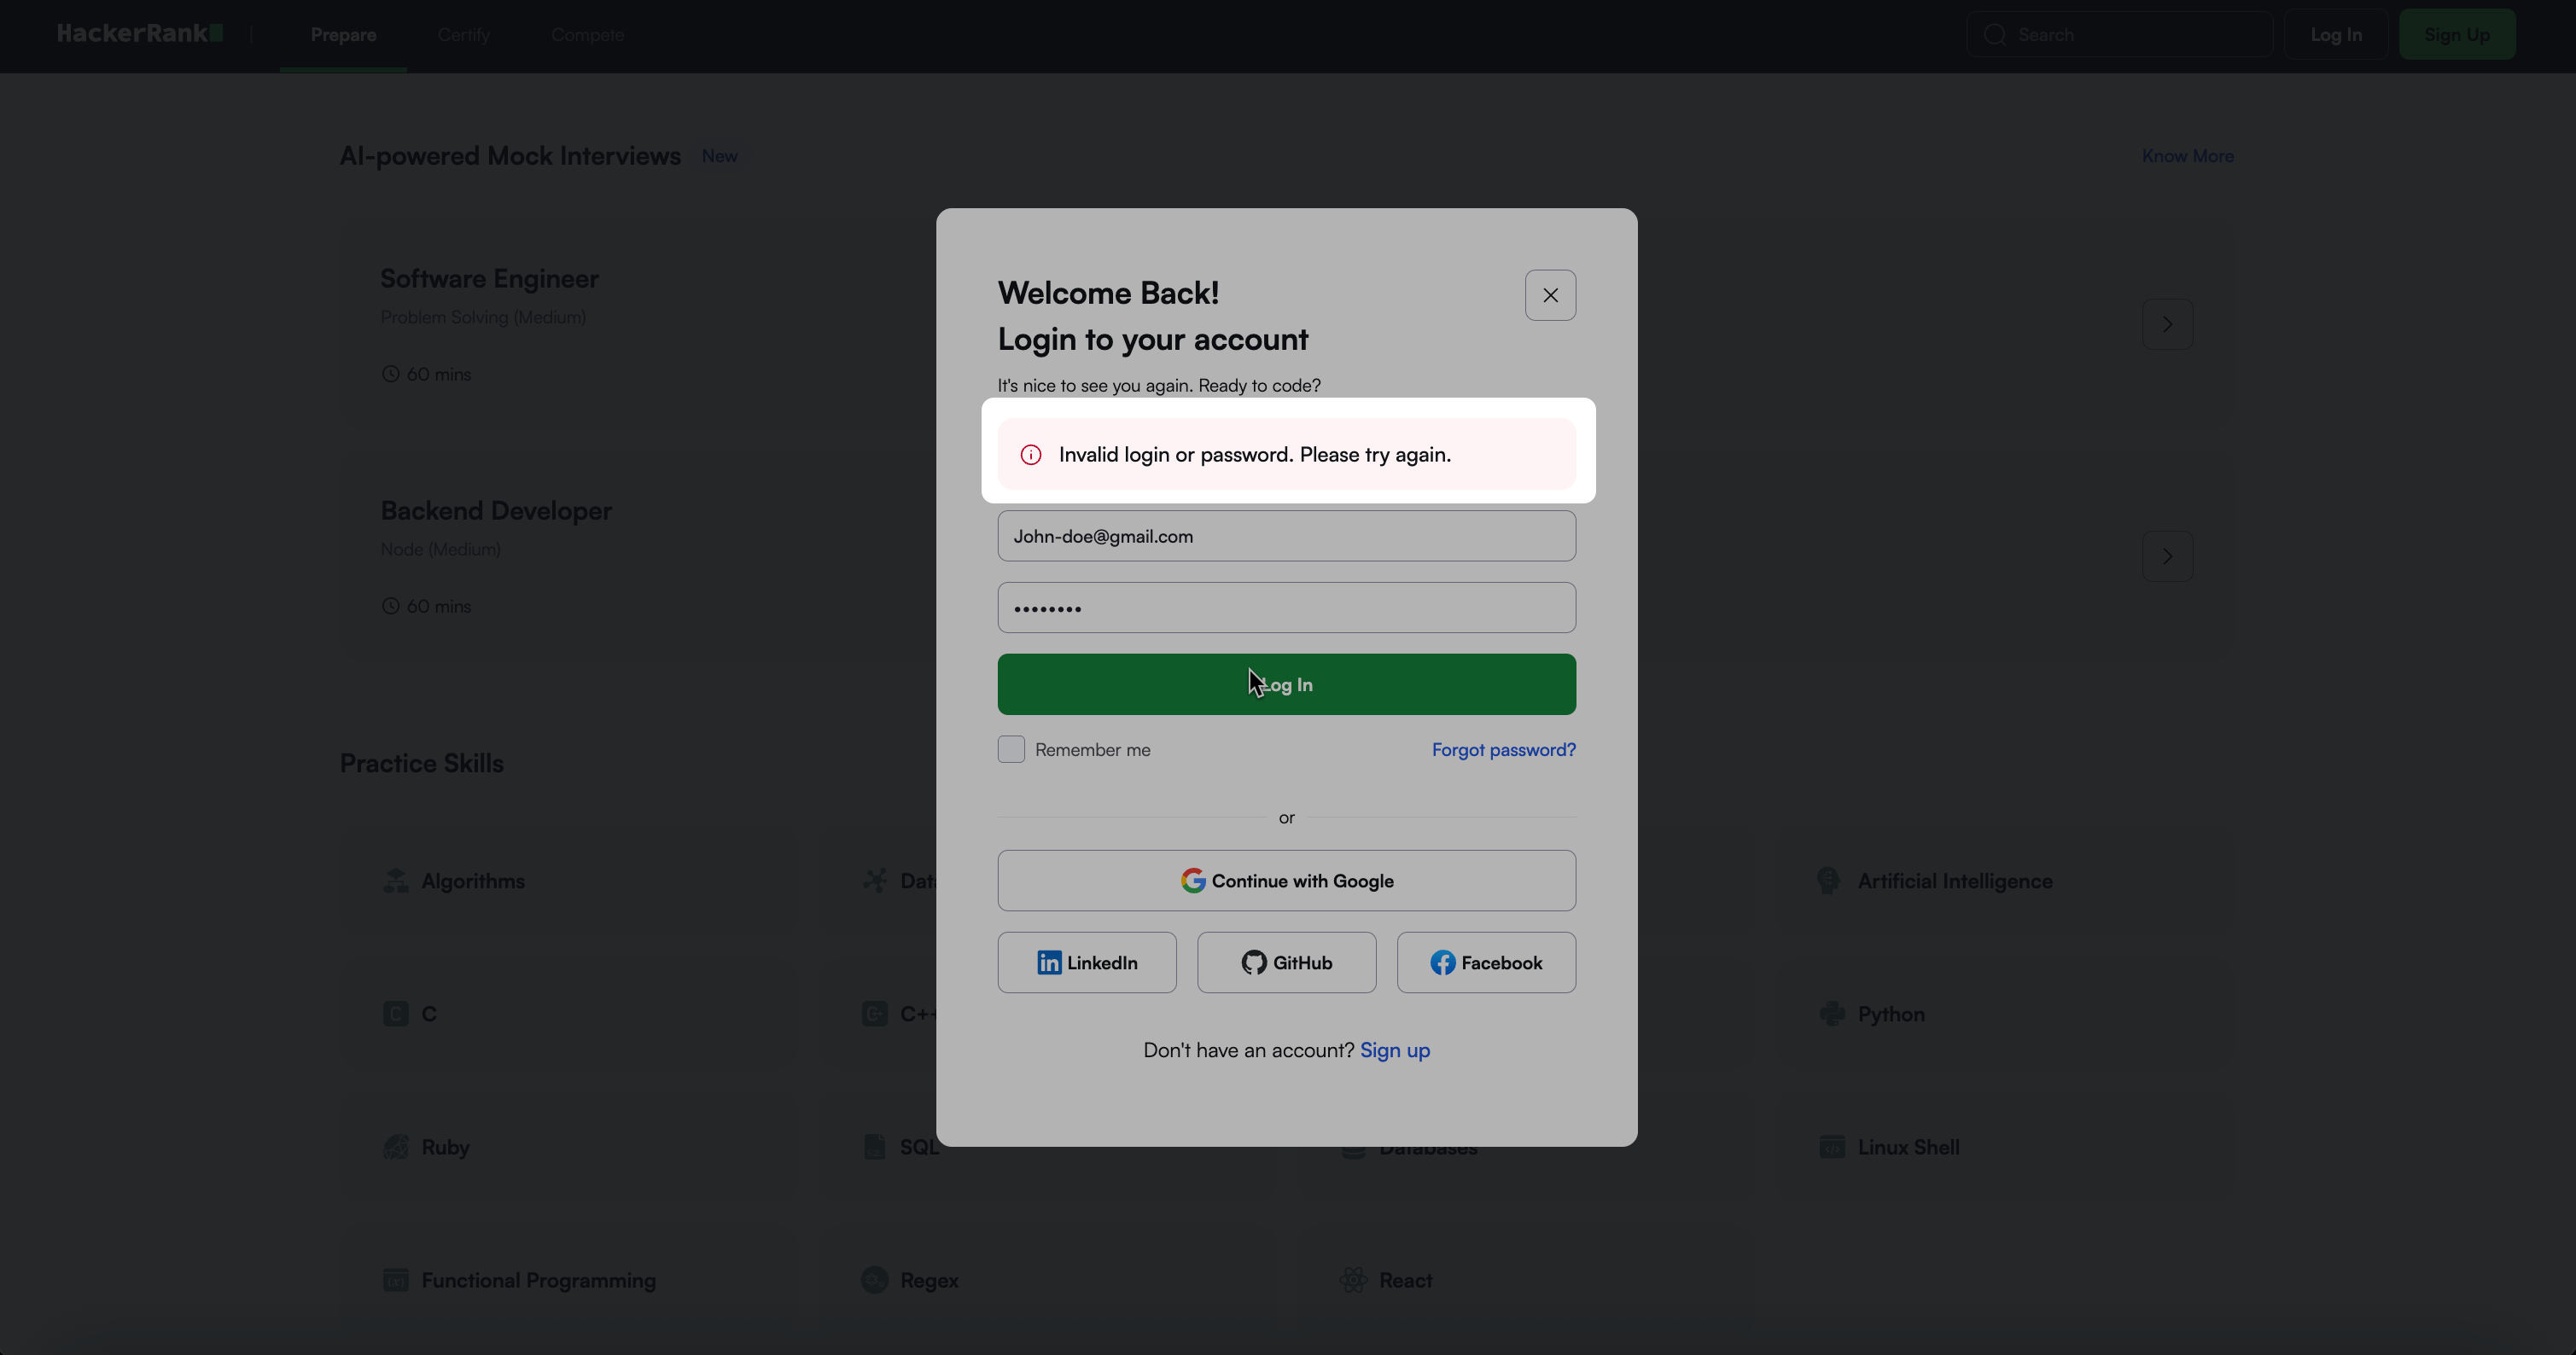Switch to the Prepare tab
Viewport: 2576px width, 1355px height.
343,35
